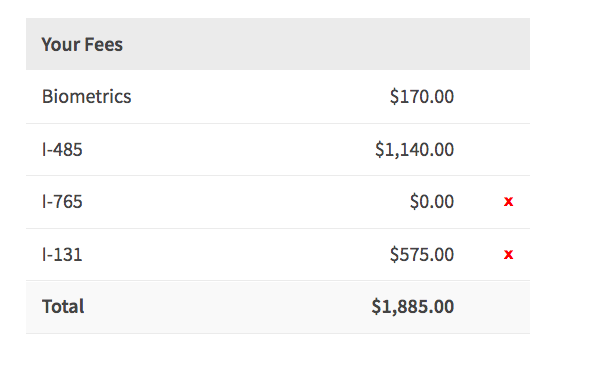Click the Your Fees header
The height and width of the screenshot is (378, 594).
82,44
